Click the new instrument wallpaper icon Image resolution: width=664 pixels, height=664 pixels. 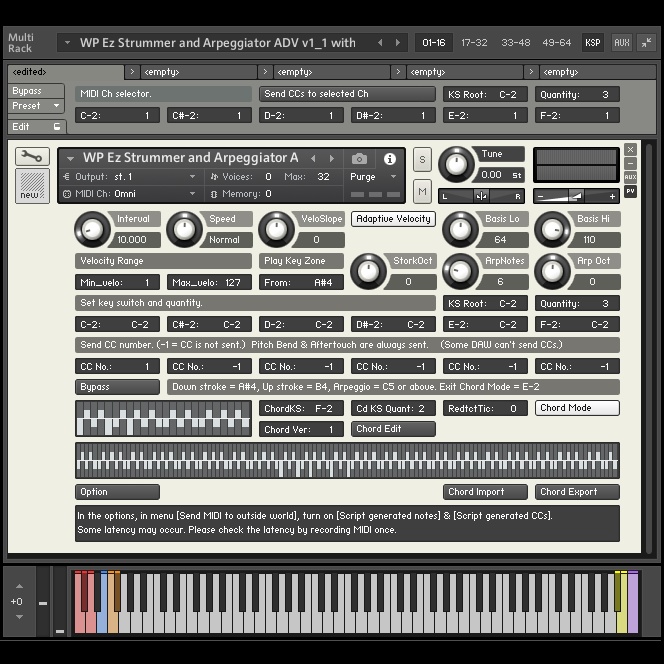coord(32,186)
